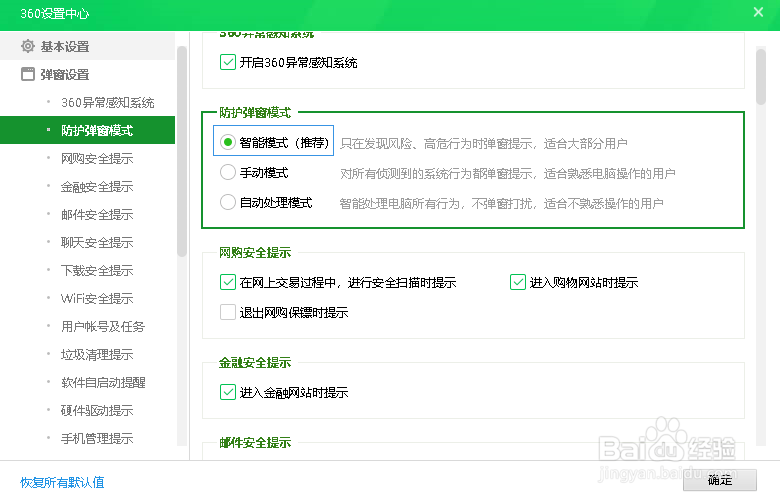Screen dimensions: 780x500
Task: Click description text 只在发现风险、高危行为时弹窗提示
Action: coord(436,144)
